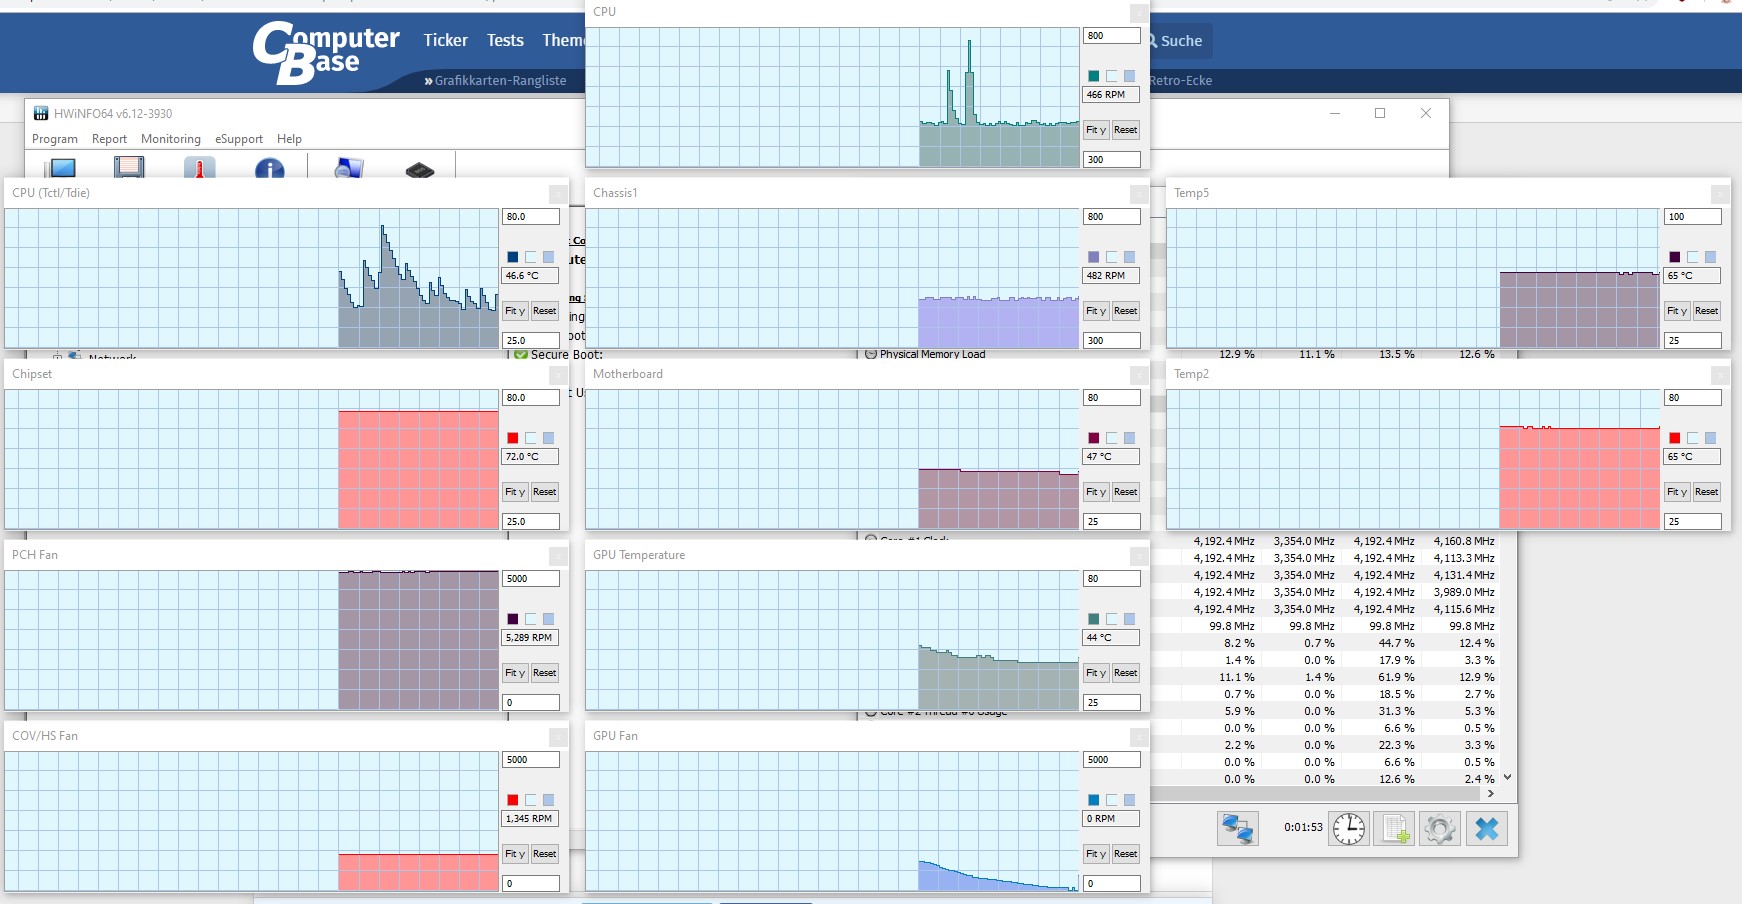Viewport: 1742px width, 904px height.
Task: Close the Chipset graph window
Action: click(558, 375)
